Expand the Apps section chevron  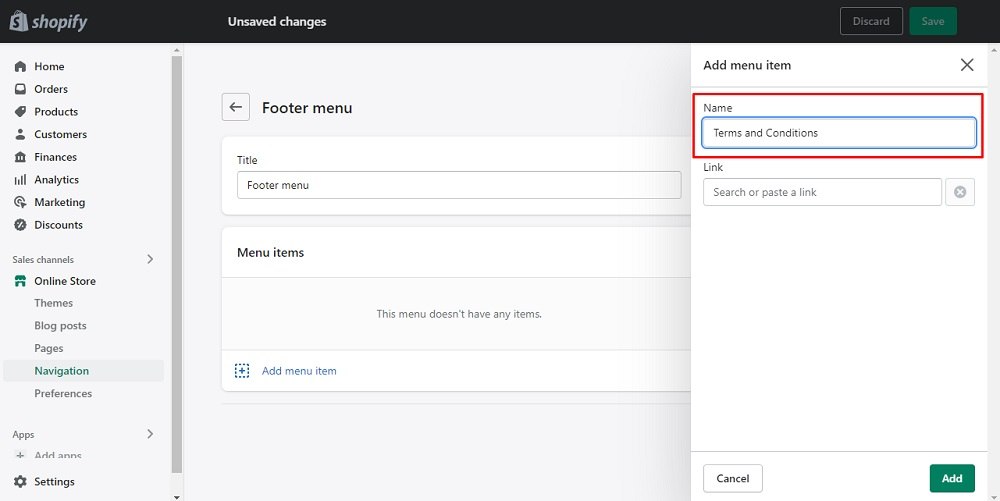151,434
